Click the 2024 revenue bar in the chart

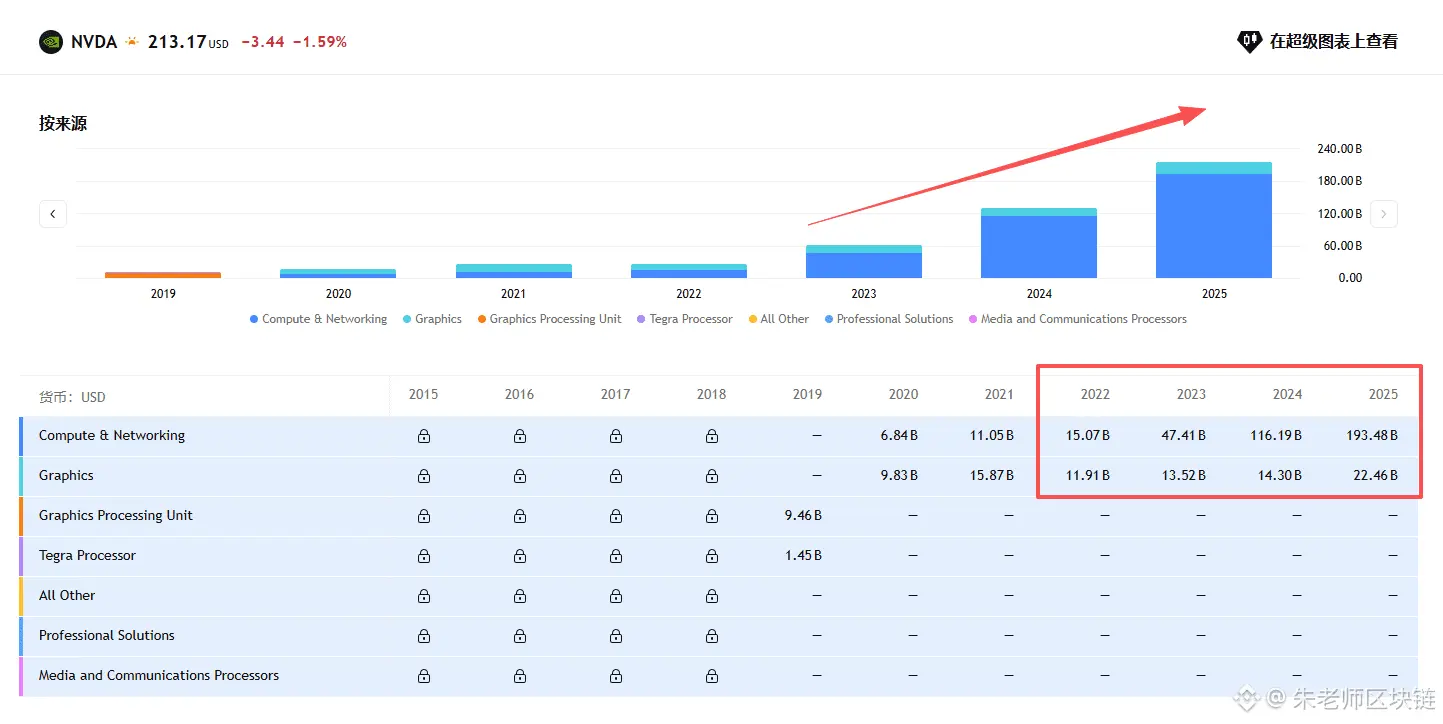1039,243
